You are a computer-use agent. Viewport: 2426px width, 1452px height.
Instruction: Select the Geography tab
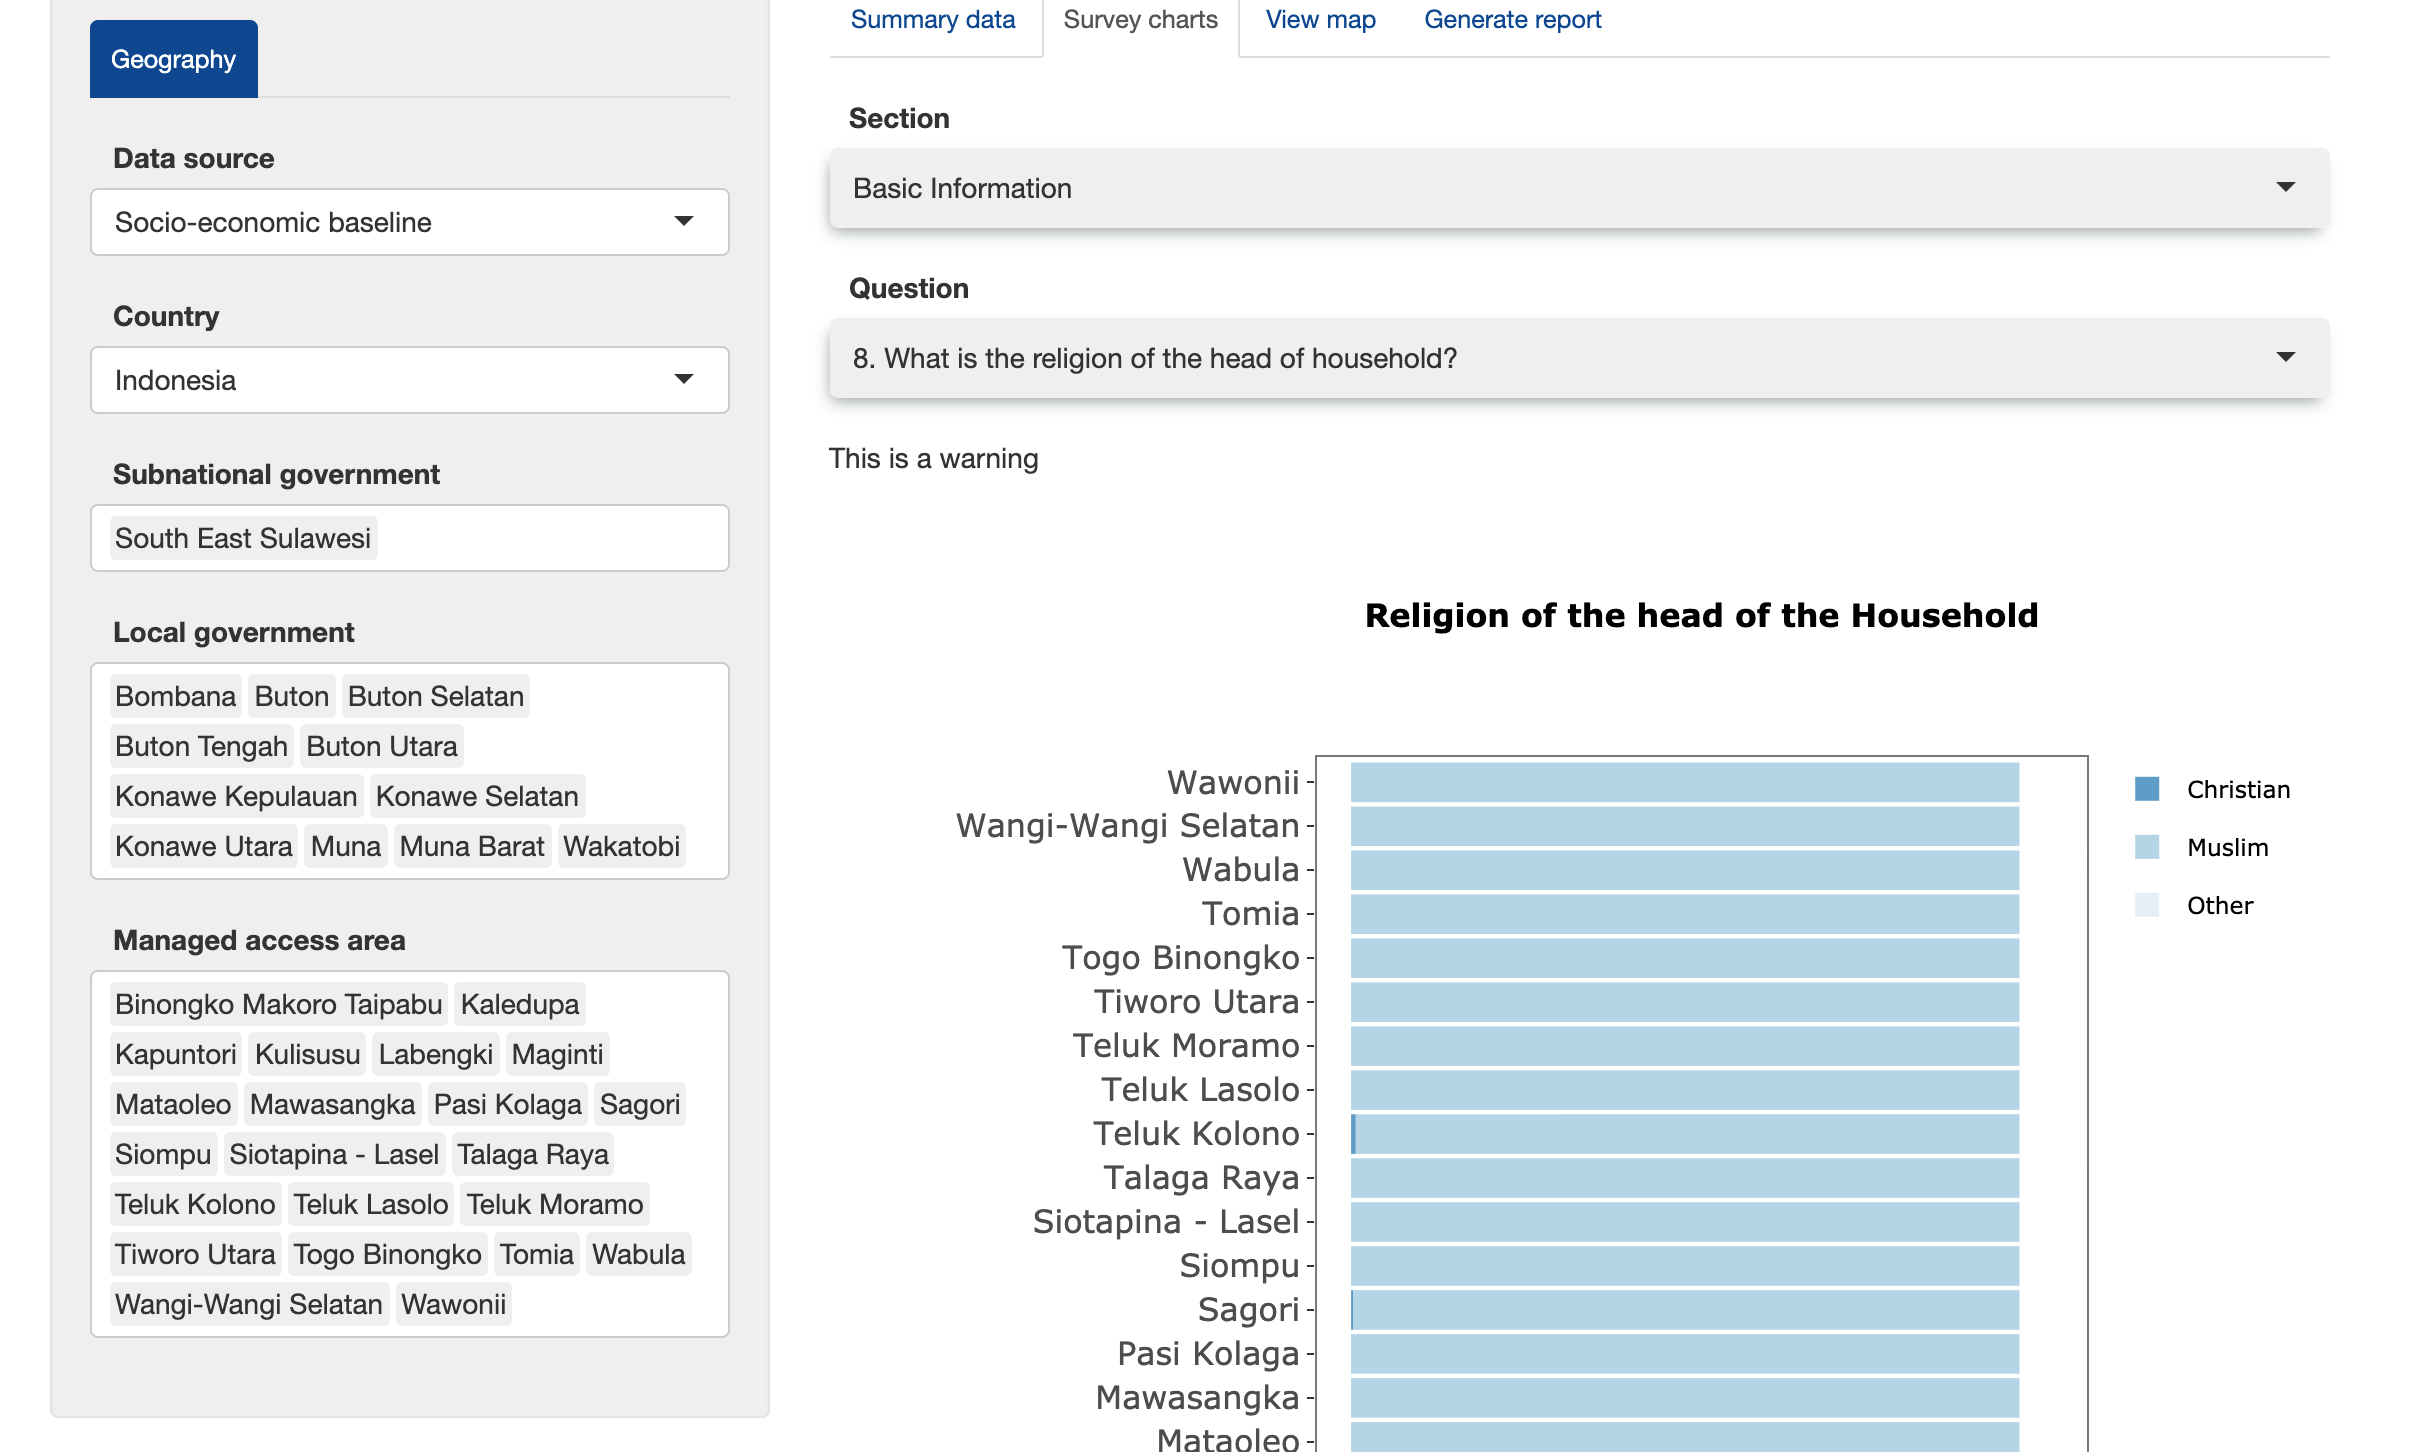coord(173,58)
